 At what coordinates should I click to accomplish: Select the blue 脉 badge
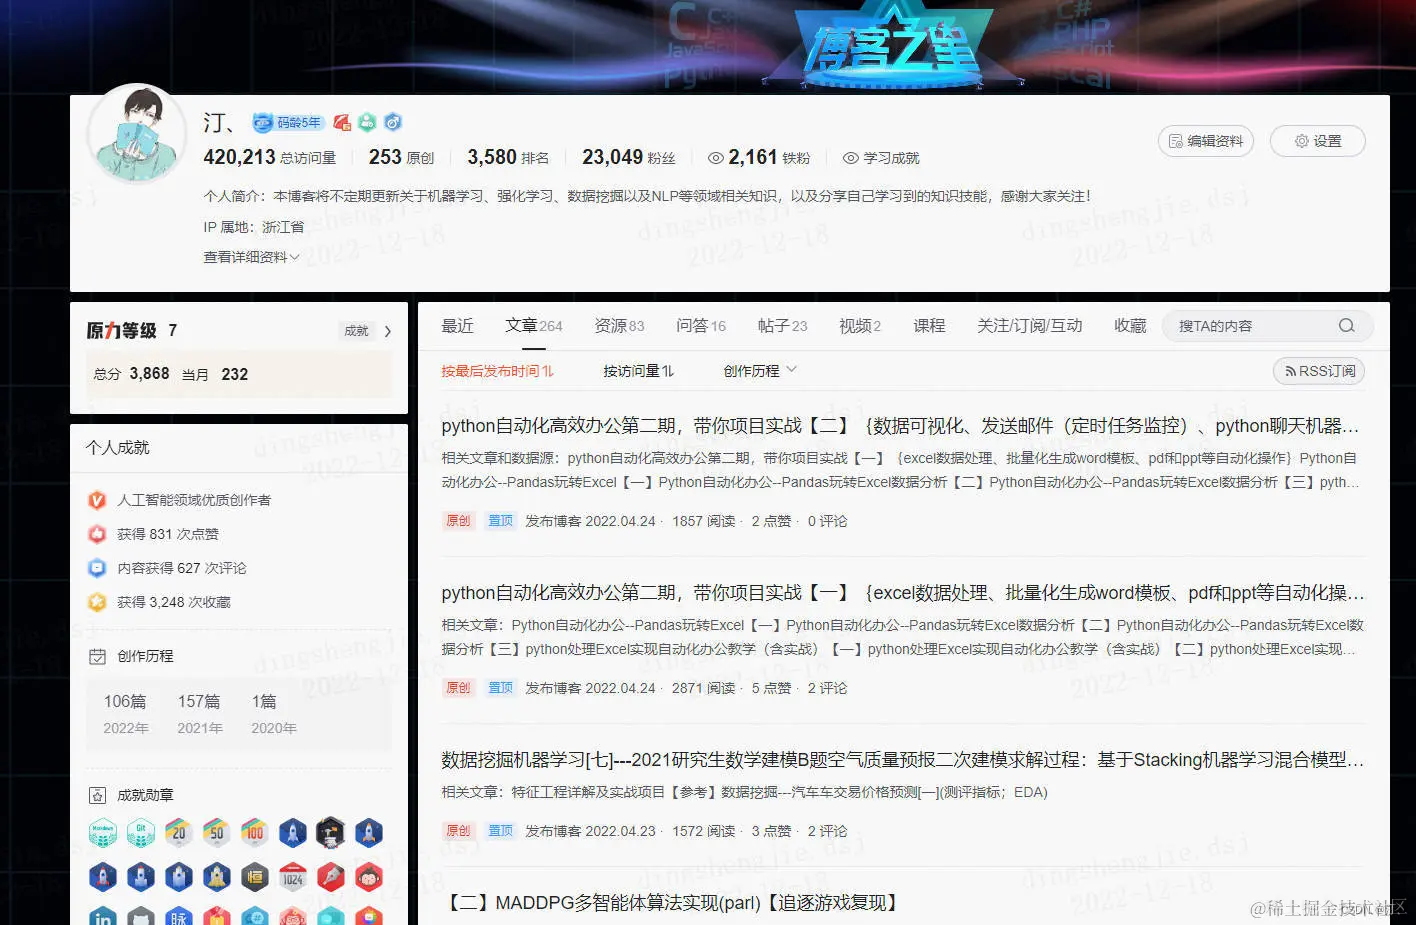coord(179,916)
